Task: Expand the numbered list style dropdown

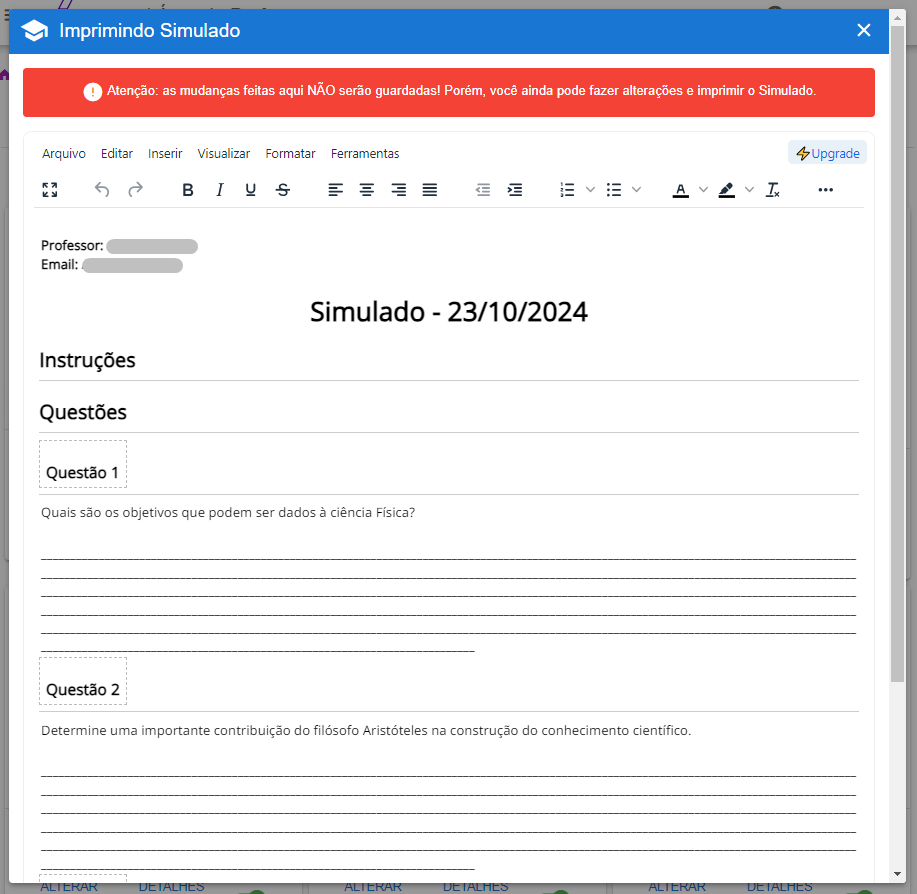Action: (x=590, y=190)
